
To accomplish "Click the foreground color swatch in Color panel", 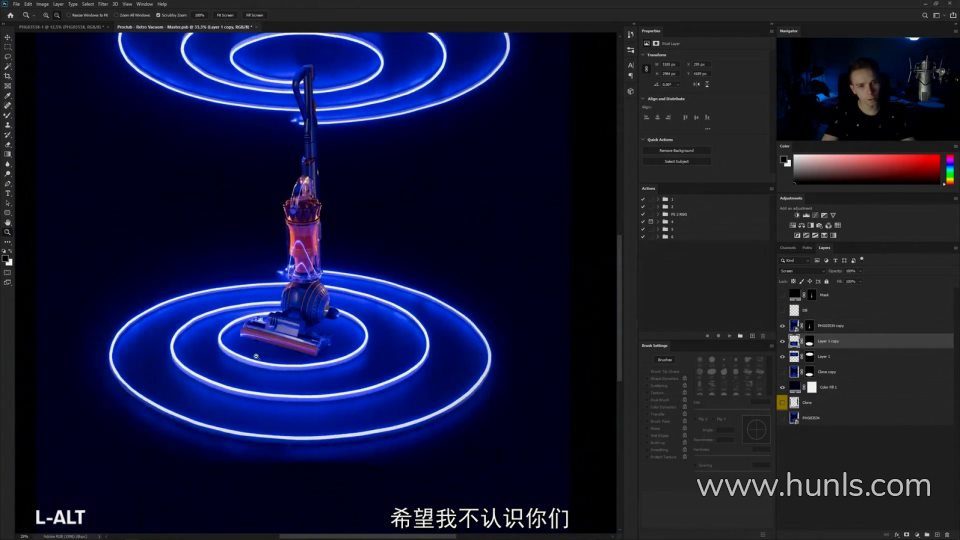I will (783, 159).
